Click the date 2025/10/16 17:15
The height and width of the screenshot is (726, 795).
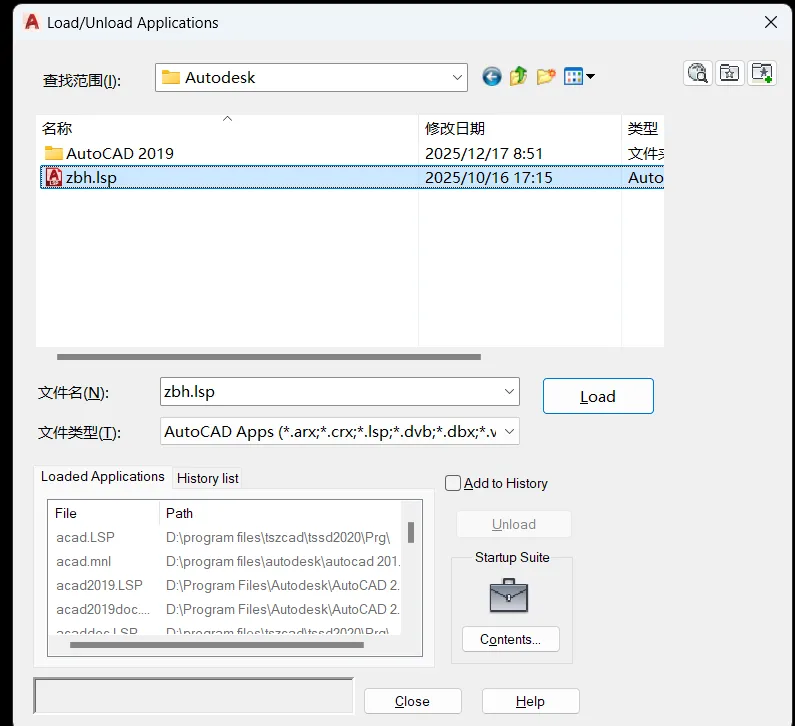coord(489,177)
